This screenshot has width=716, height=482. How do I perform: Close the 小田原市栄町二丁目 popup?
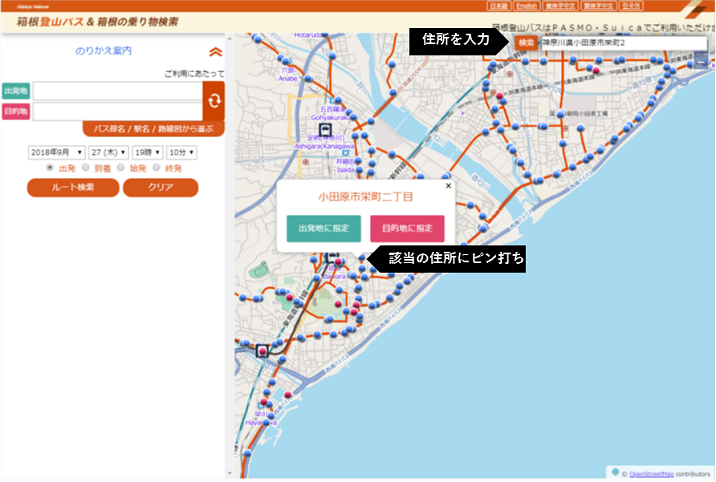[448, 185]
